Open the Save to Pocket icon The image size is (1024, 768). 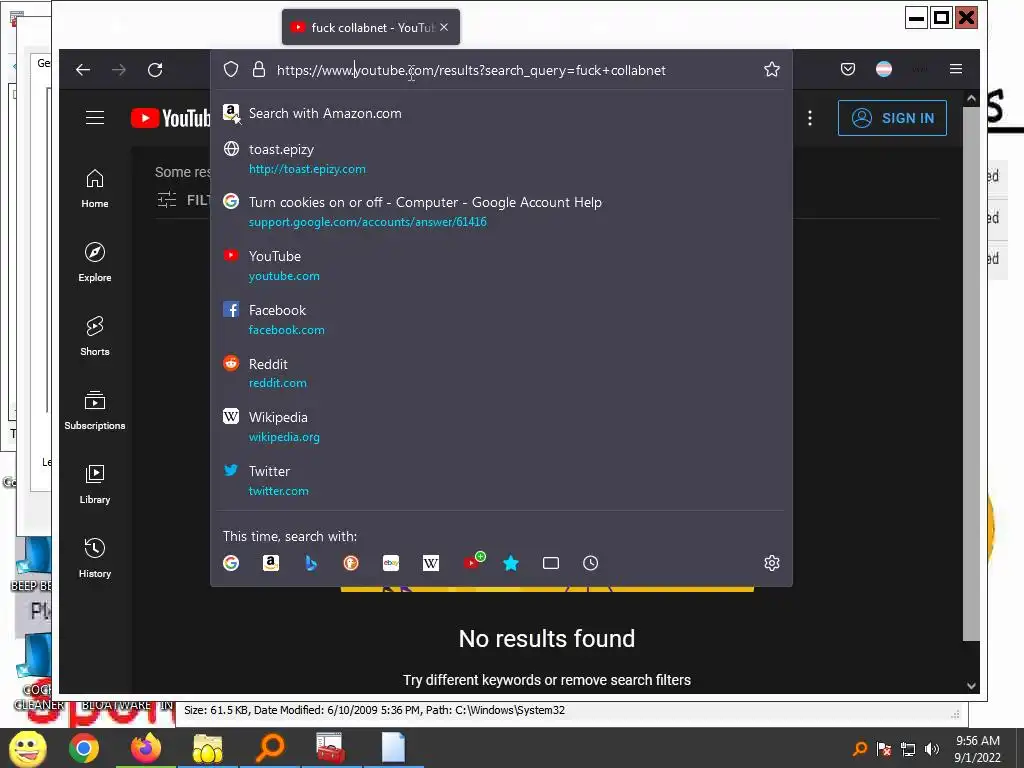[848, 69]
